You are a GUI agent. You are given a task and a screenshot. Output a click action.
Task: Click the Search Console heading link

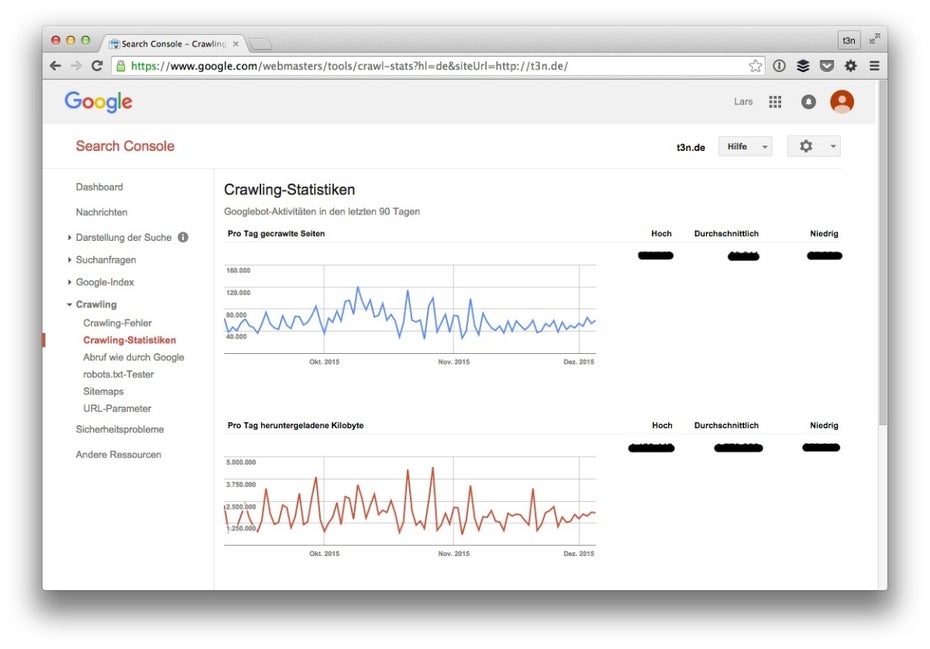125,146
